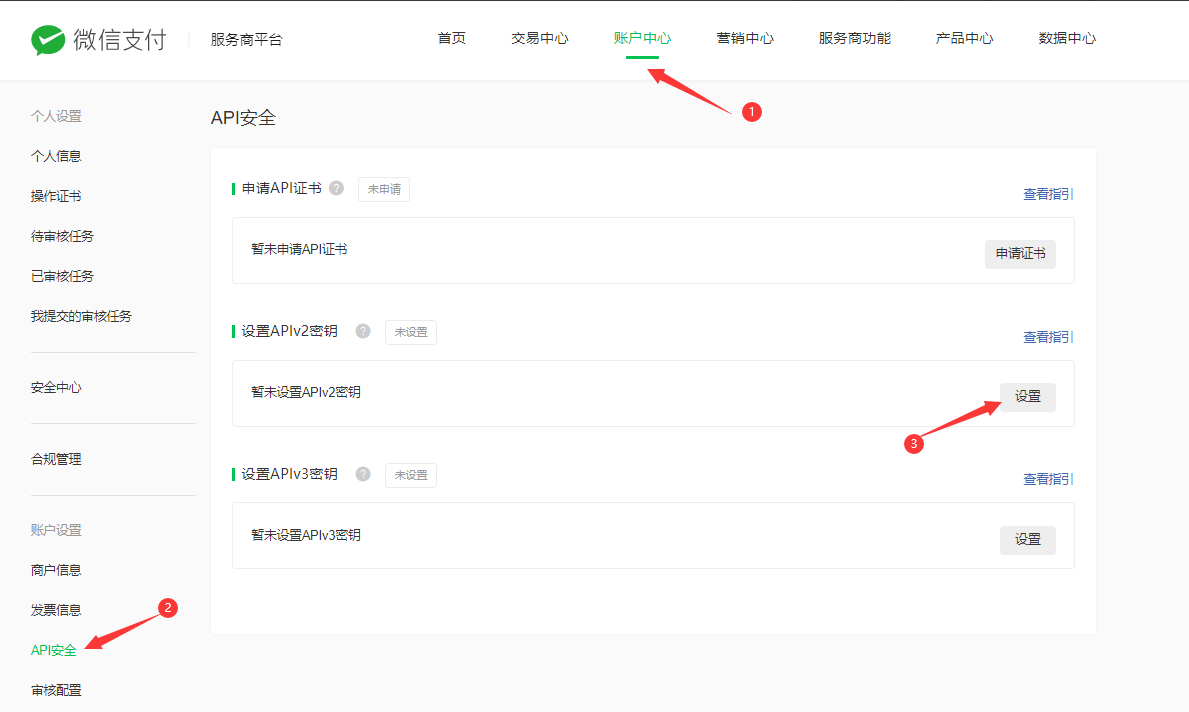Click help icon beside 申请API证书
Image resolution: width=1189 pixels, height=712 pixels.
[336, 188]
